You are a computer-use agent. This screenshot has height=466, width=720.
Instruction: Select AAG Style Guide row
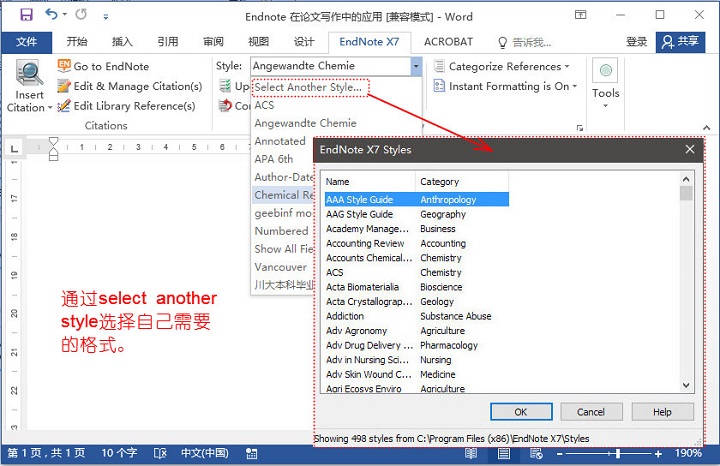[x=416, y=214]
